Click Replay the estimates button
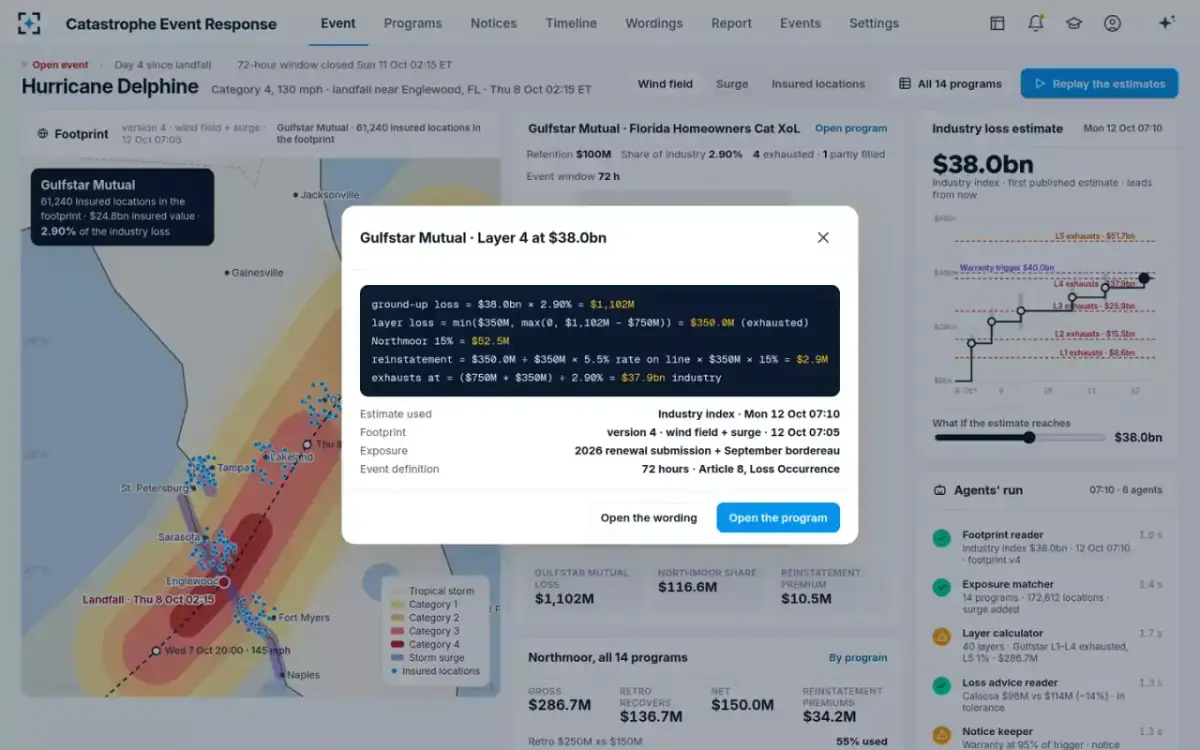 pyautogui.click(x=1099, y=84)
